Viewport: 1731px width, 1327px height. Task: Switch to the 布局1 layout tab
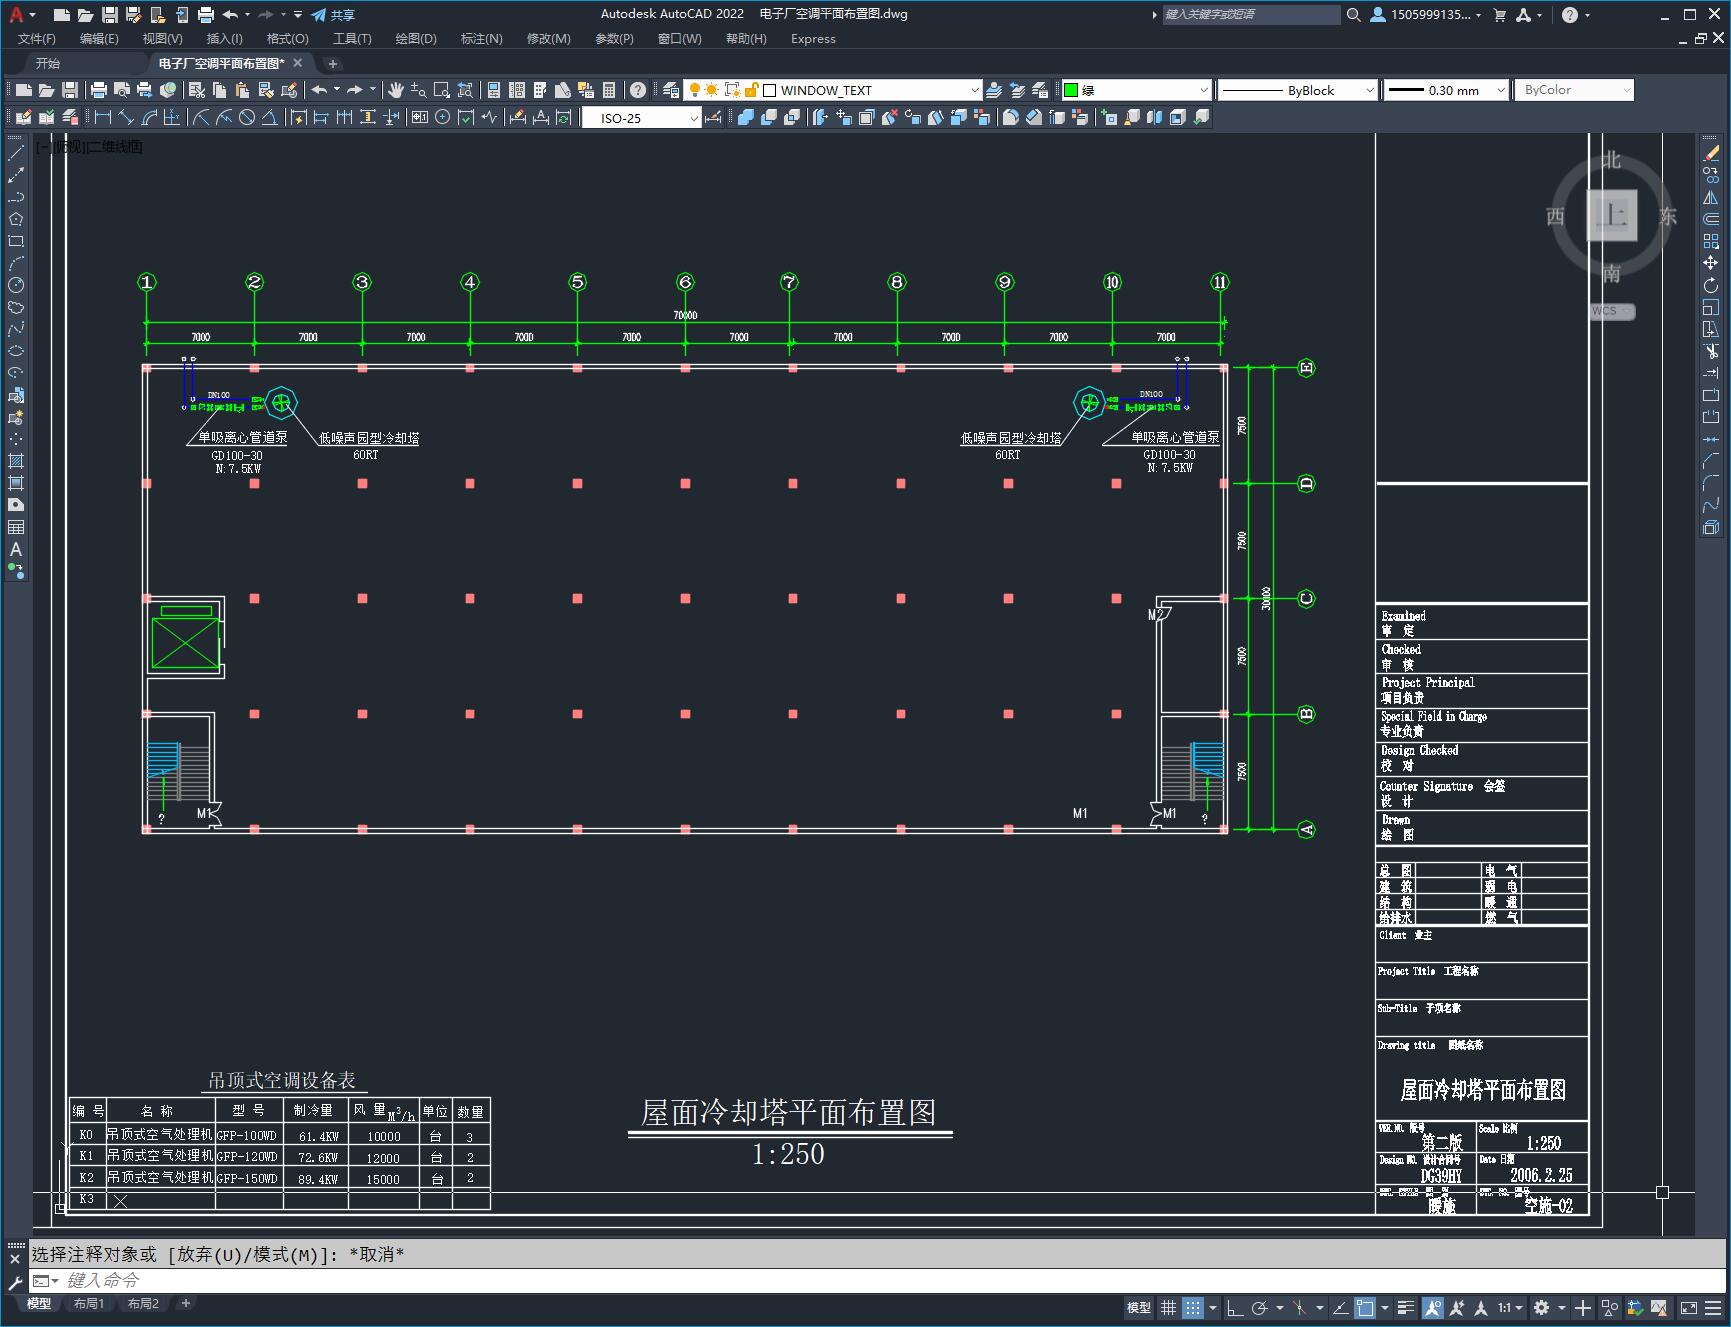[88, 1304]
